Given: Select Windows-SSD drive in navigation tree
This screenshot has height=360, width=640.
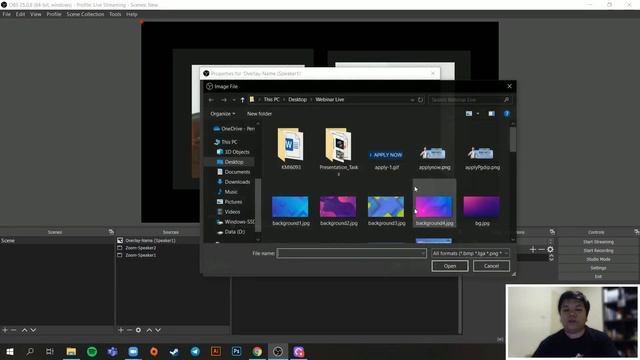Looking at the screenshot, I should 236,222.
